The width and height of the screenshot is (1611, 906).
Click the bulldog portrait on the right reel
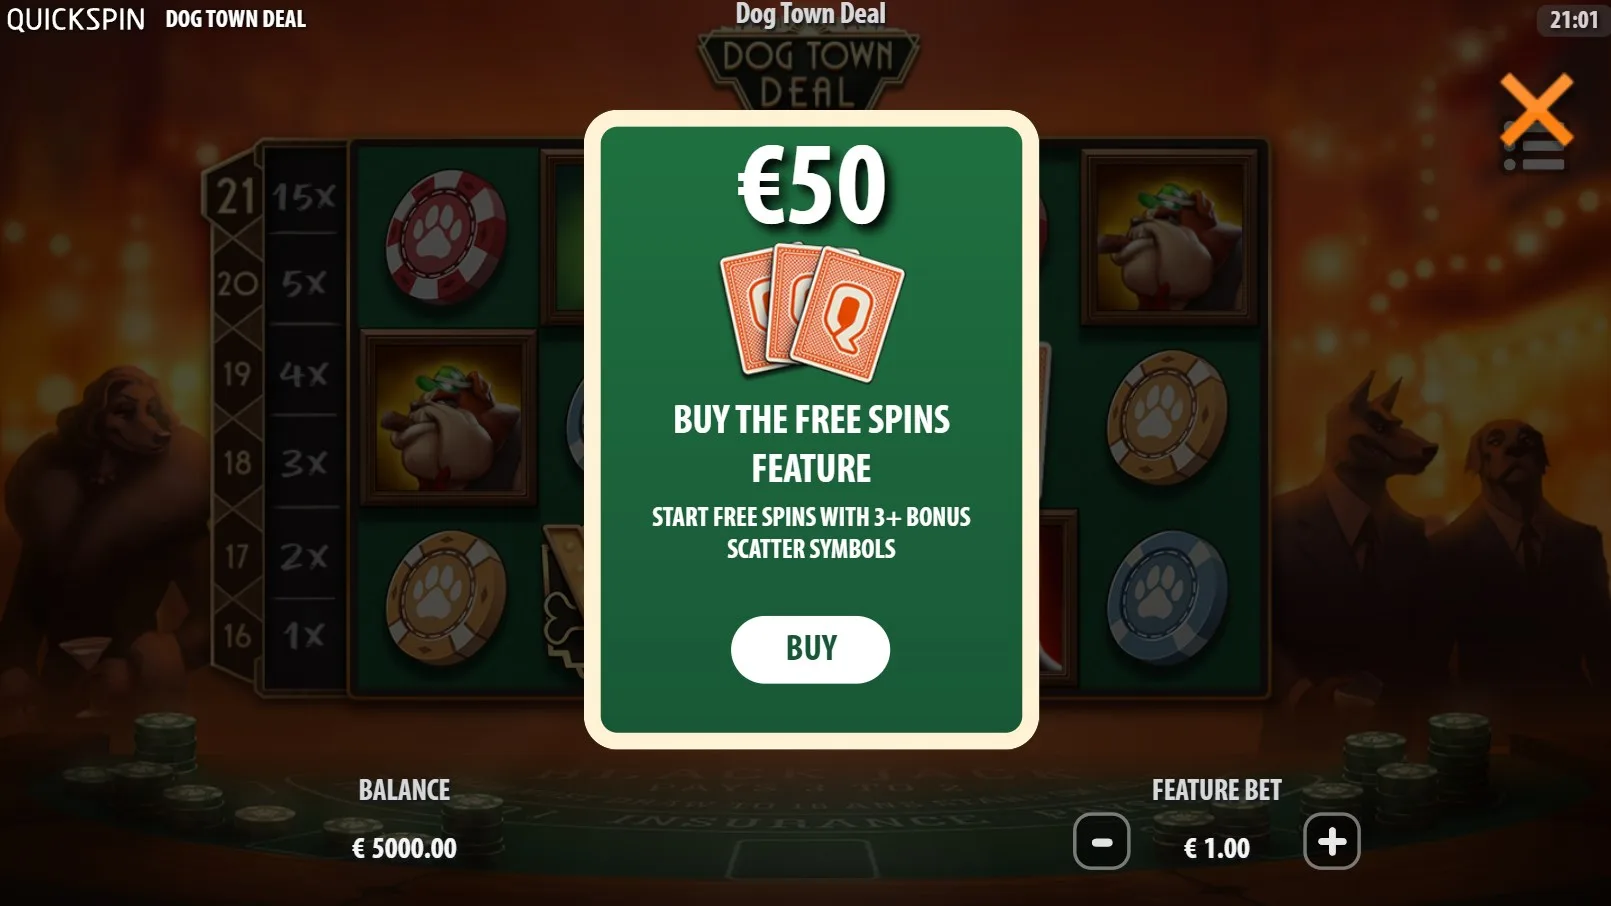tap(1170, 238)
